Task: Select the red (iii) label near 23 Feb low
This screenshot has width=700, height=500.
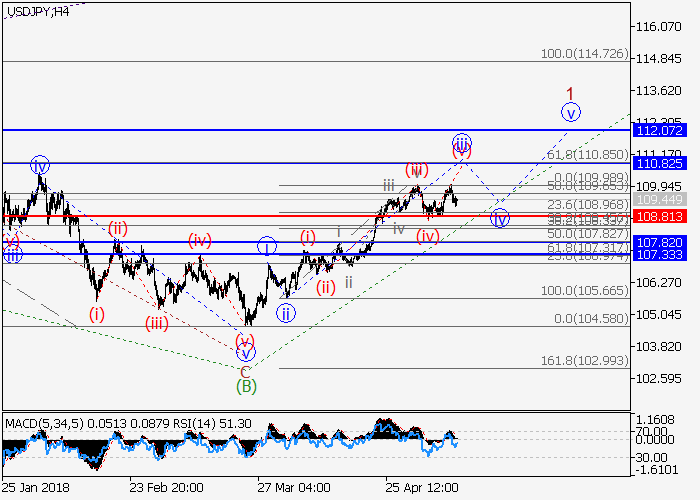Action: pyautogui.click(x=157, y=323)
